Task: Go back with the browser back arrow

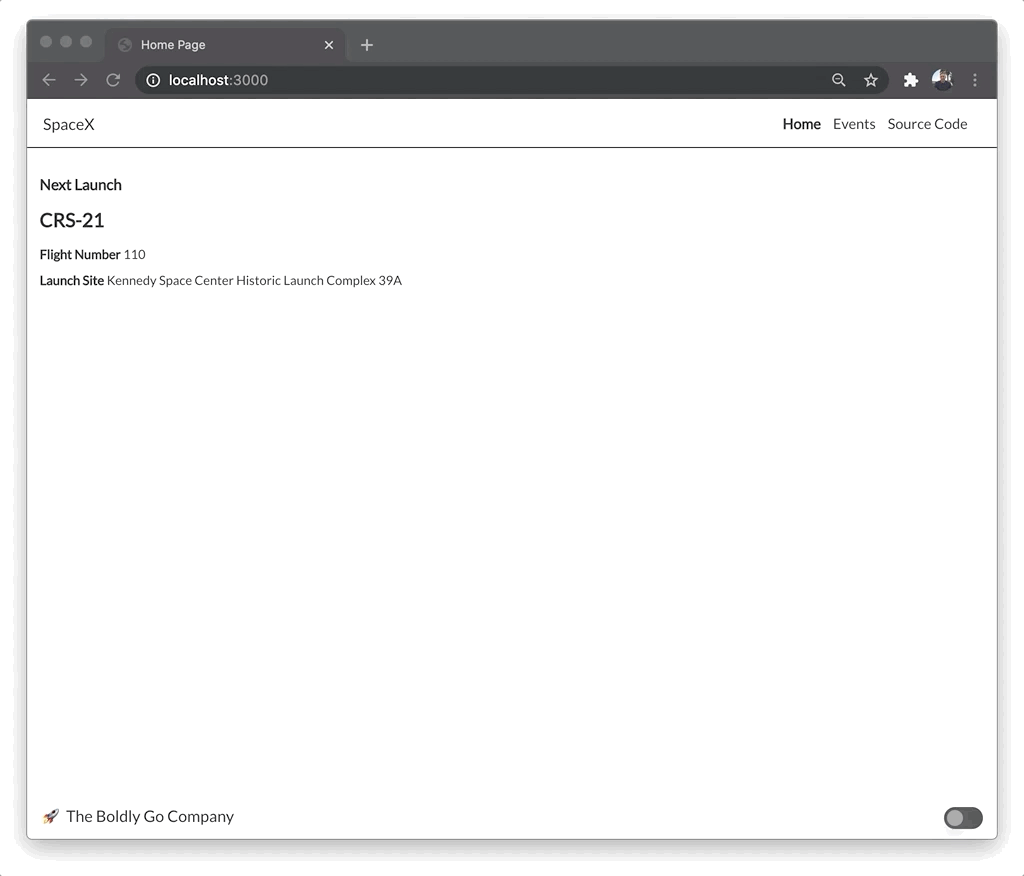Action: [x=49, y=80]
